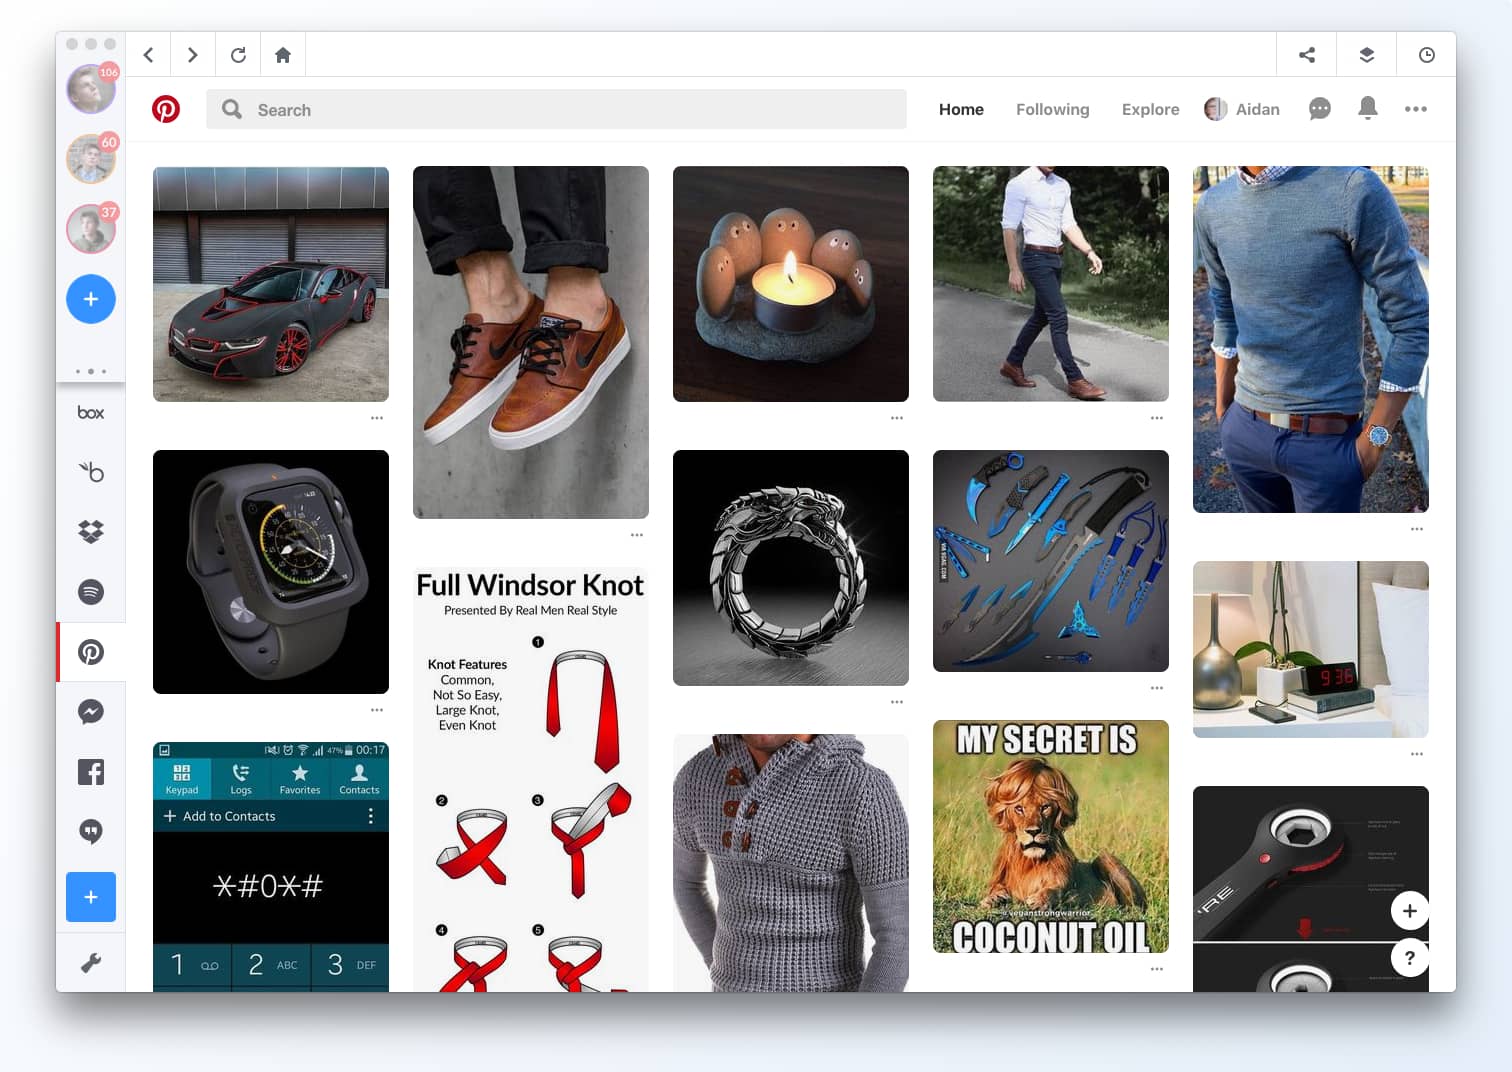Open the history clock icon
Screen dimensions: 1512x1072
click(x=1427, y=55)
